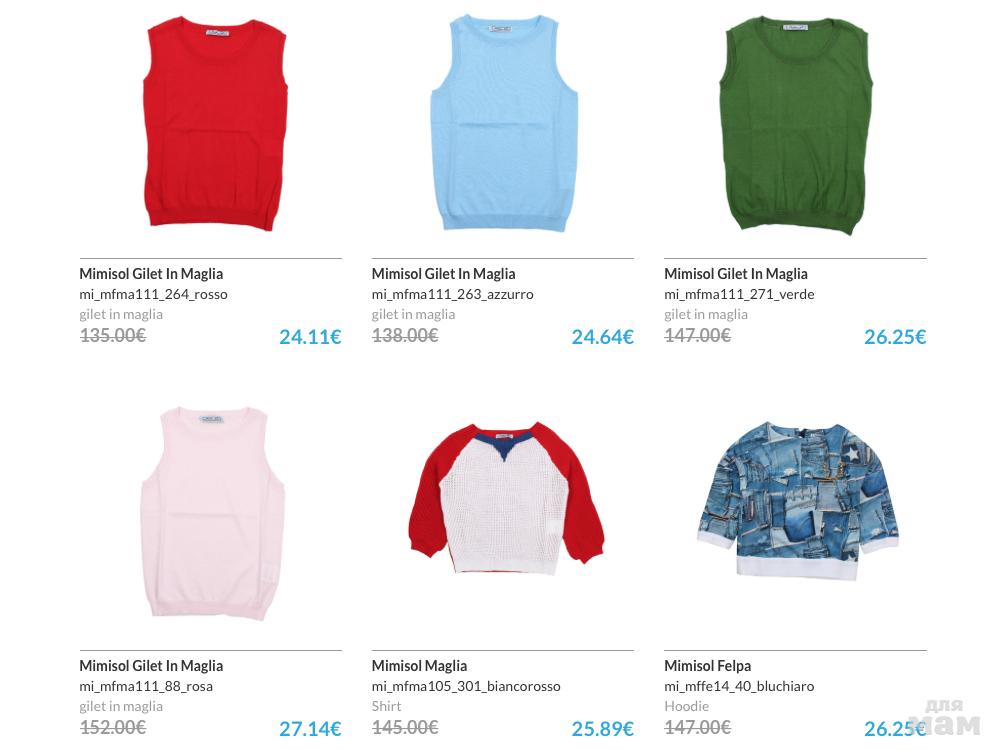The width and height of the screenshot is (996, 750).
Task: Click the Hoodie category label
Action: [686, 706]
